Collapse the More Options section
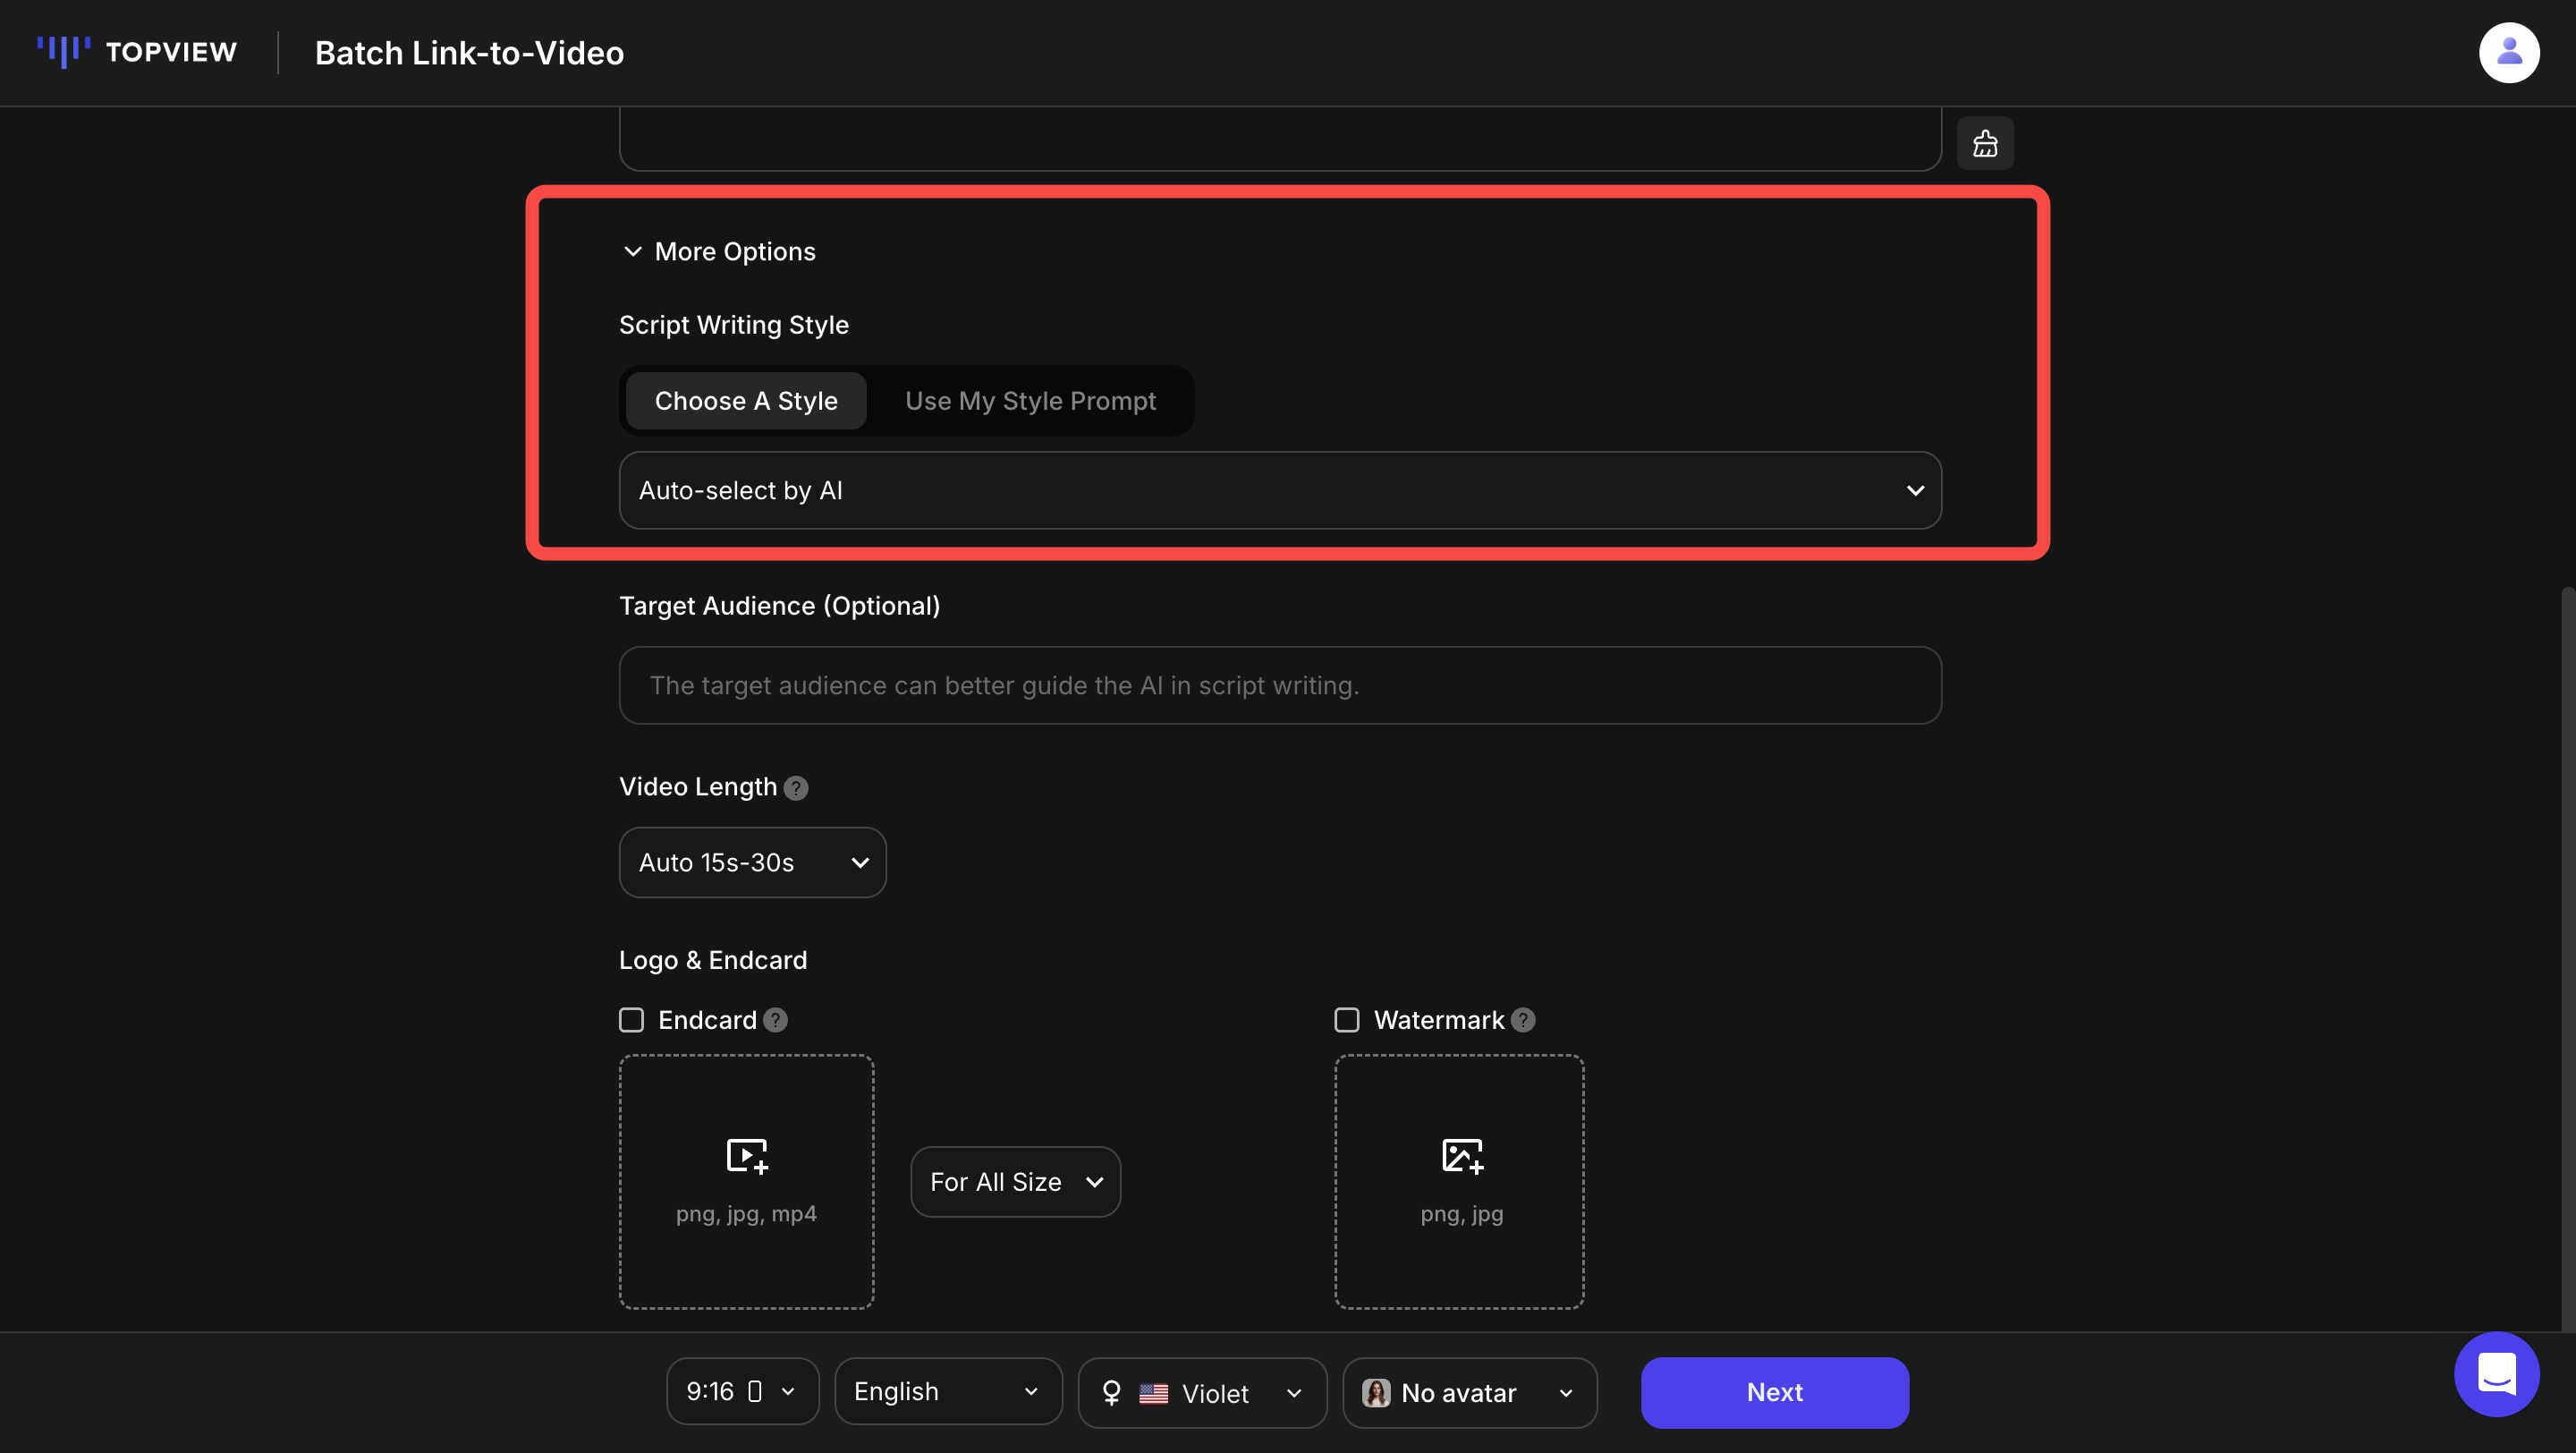 coord(718,251)
